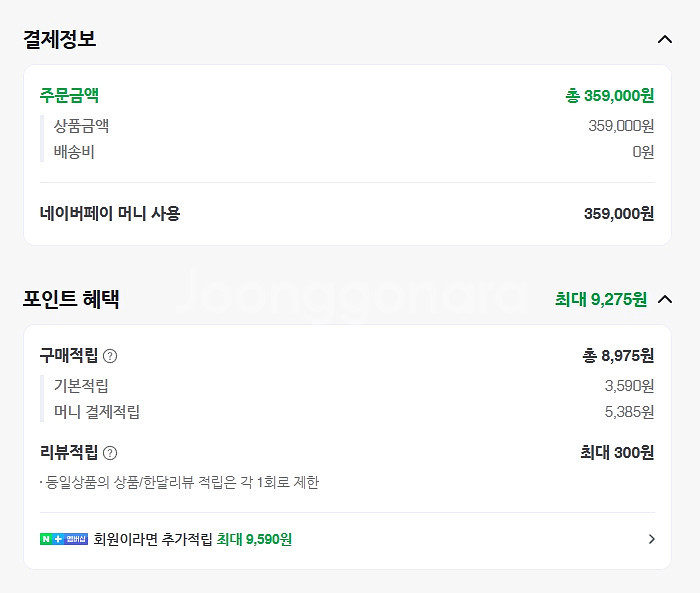Click the 최대 9,275원 points summary
Viewport: 700px width, 593px height.
click(601, 299)
